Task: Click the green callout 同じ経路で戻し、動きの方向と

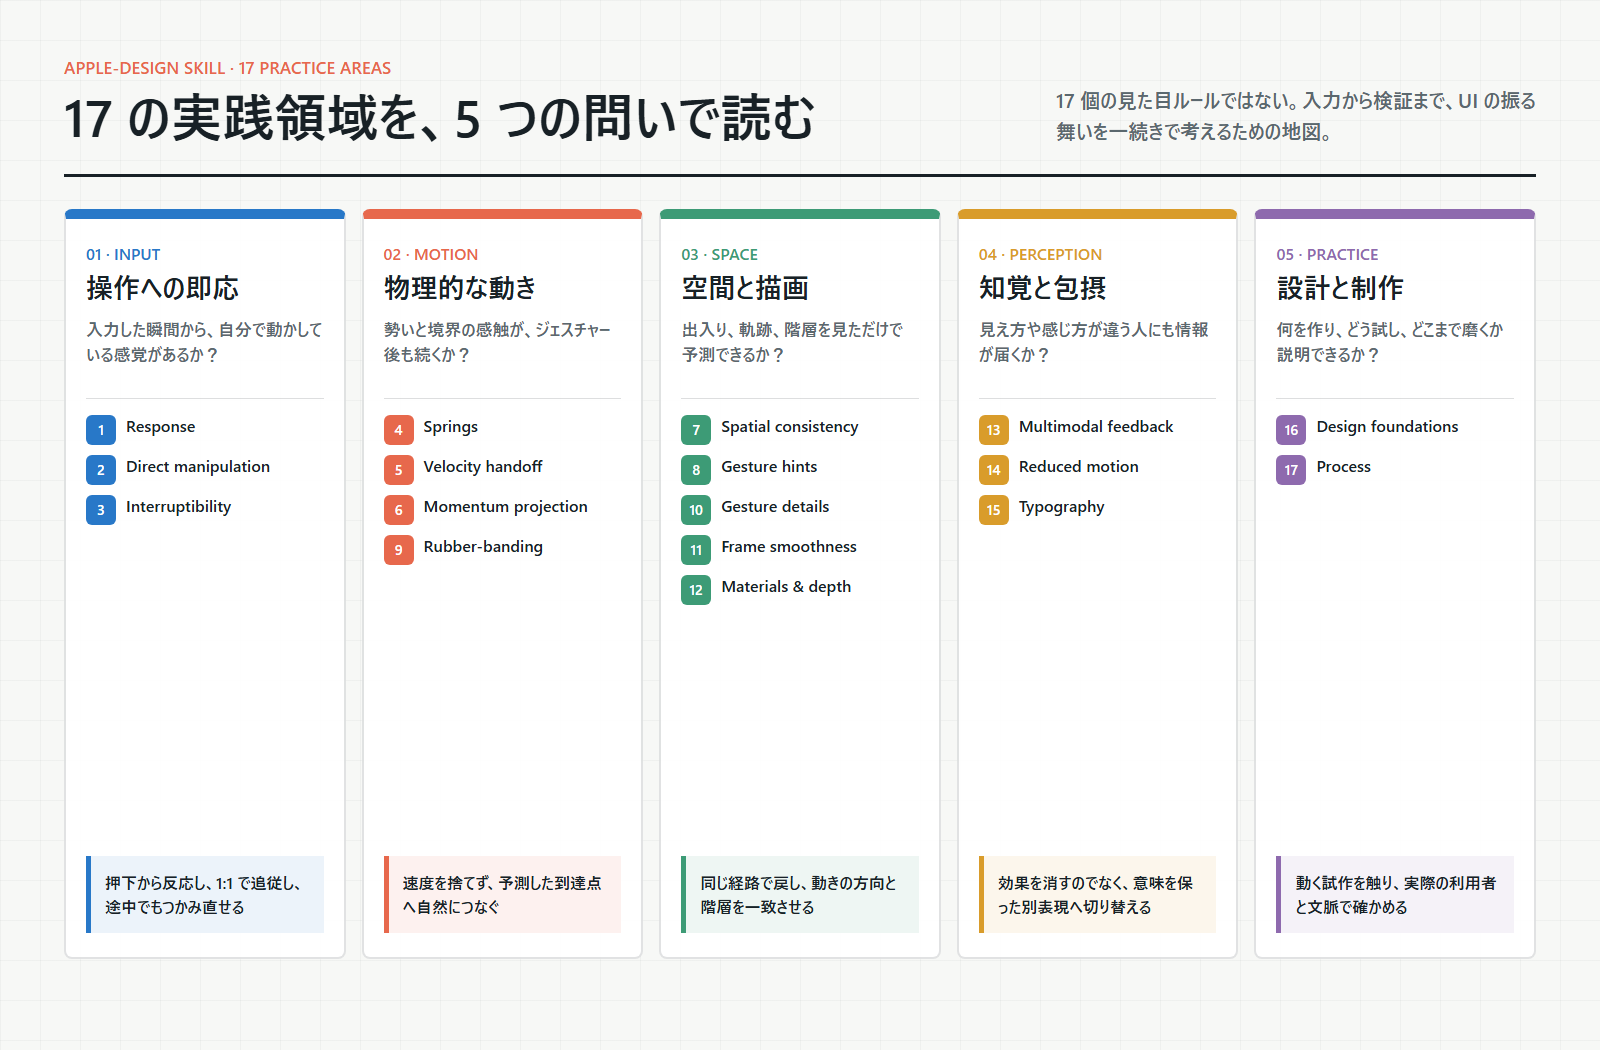Action: tap(800, 895)
